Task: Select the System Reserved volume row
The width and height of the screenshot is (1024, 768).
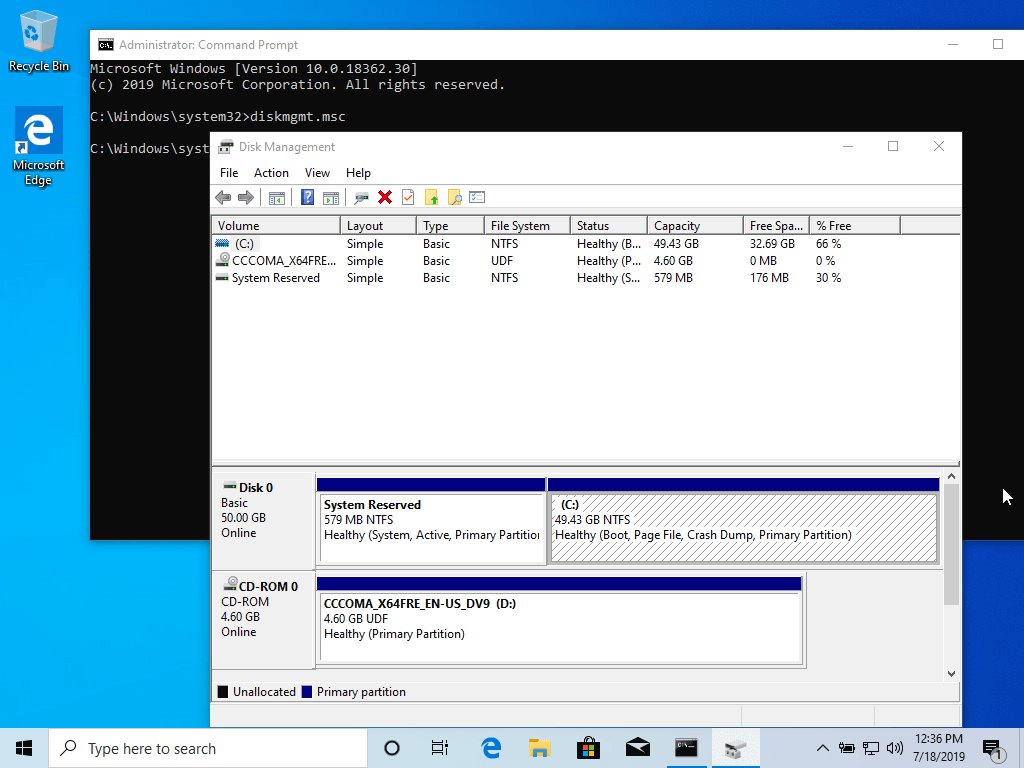Action: click(x=275, y=278)
